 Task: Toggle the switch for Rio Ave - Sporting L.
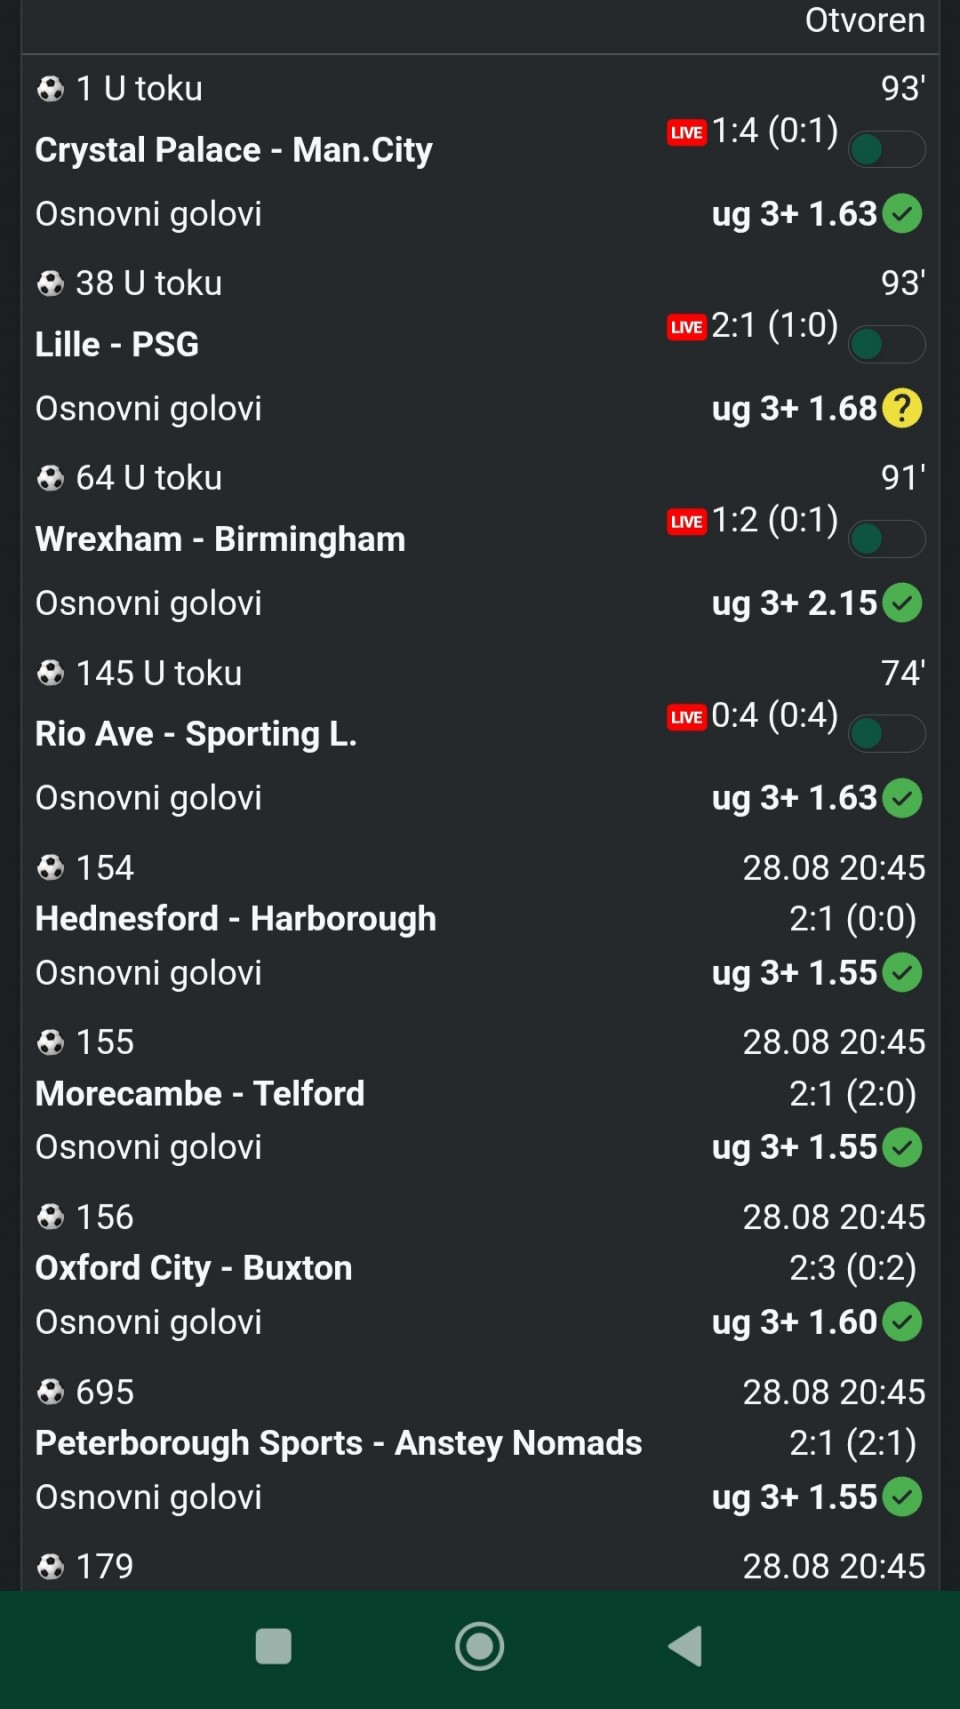(887, 734)
